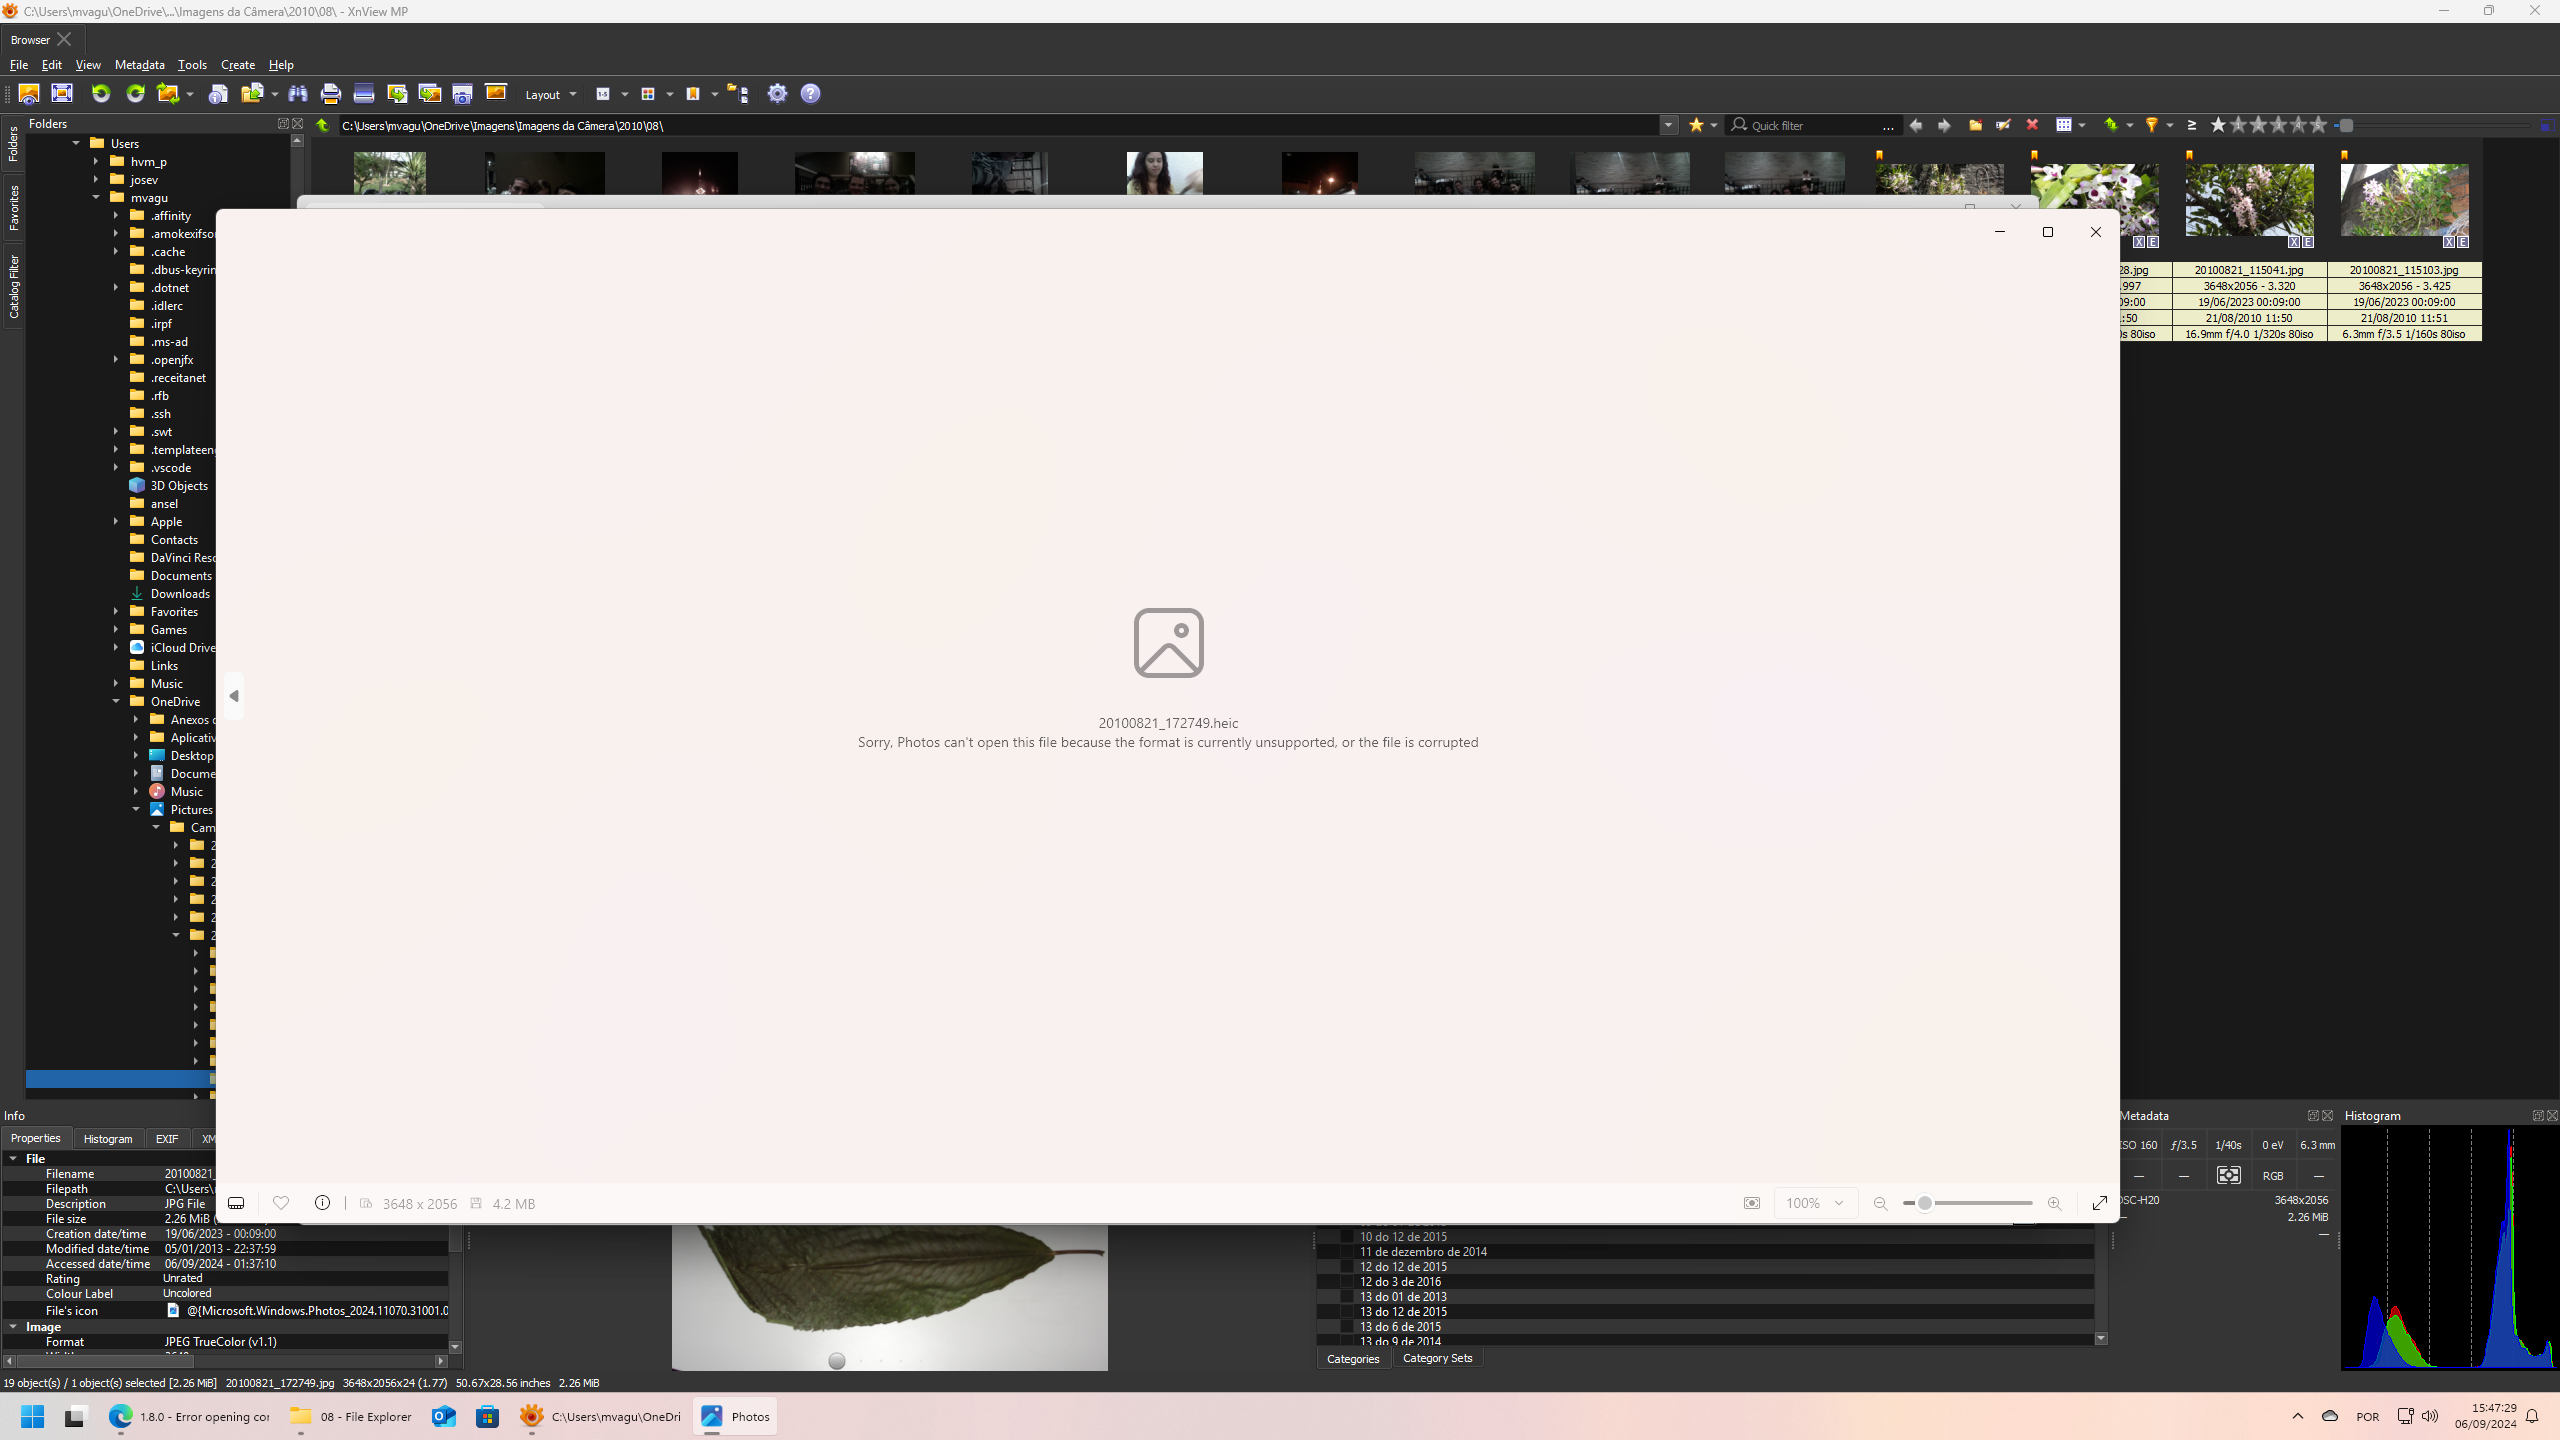Check the '11 de dezembro de 2014' category
The height and width of the screenshot is (1440, 2560).
1347,1252
